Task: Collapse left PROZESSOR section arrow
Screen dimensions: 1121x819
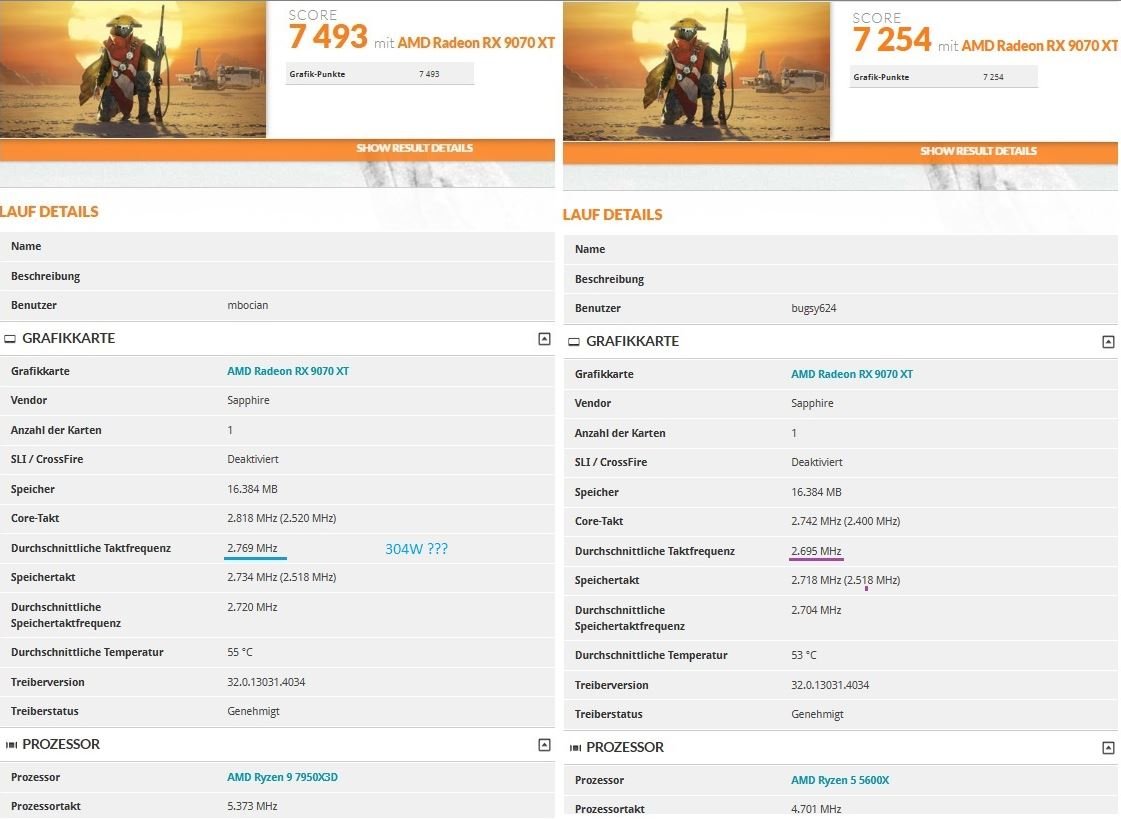Action: coord(544,745)
